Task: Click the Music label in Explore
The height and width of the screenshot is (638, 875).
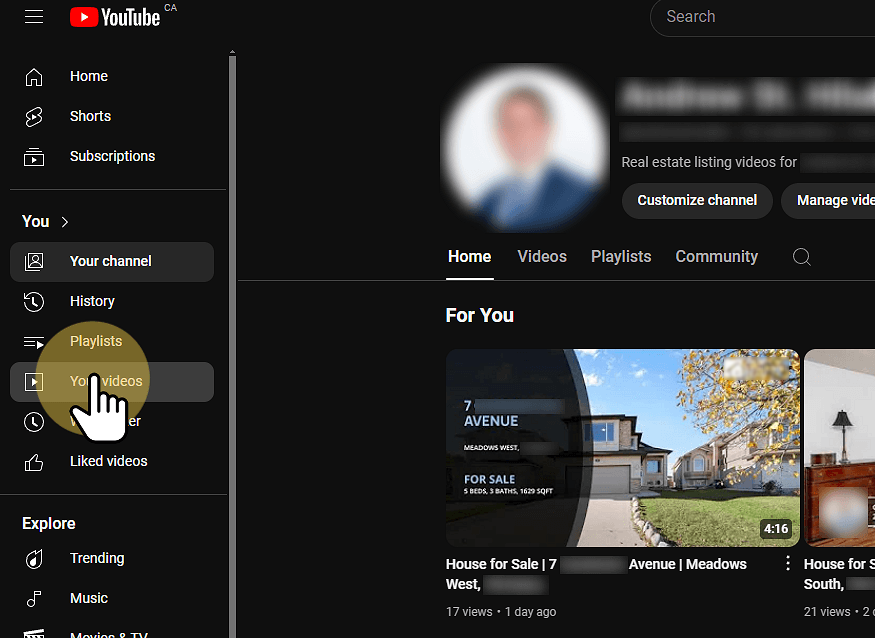Action: [x=89, y=599]
